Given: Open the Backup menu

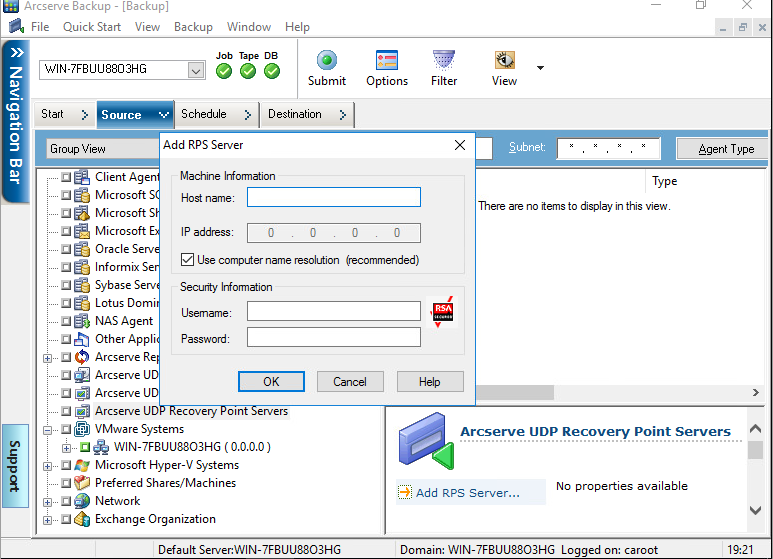Looking at the screenshot, I should pos(193,27).
